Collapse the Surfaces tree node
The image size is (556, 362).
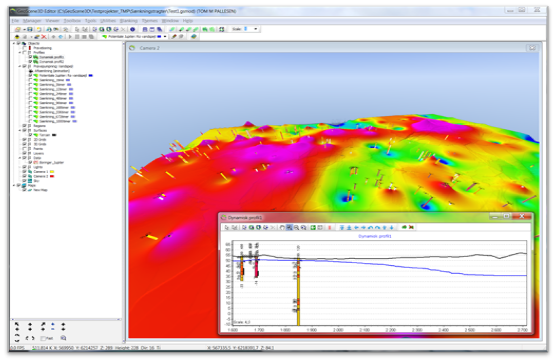(20, 130)
